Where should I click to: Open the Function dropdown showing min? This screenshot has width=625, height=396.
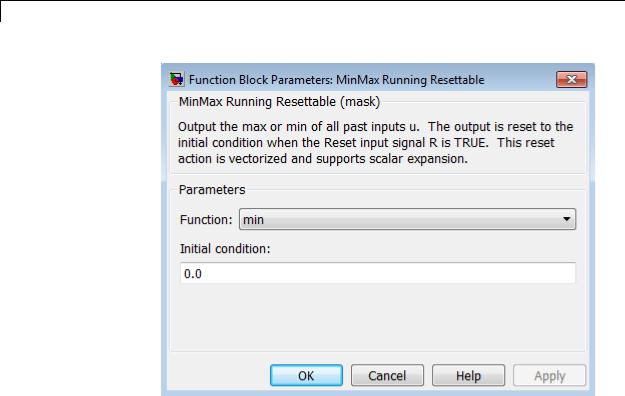[x=407, y=219]
